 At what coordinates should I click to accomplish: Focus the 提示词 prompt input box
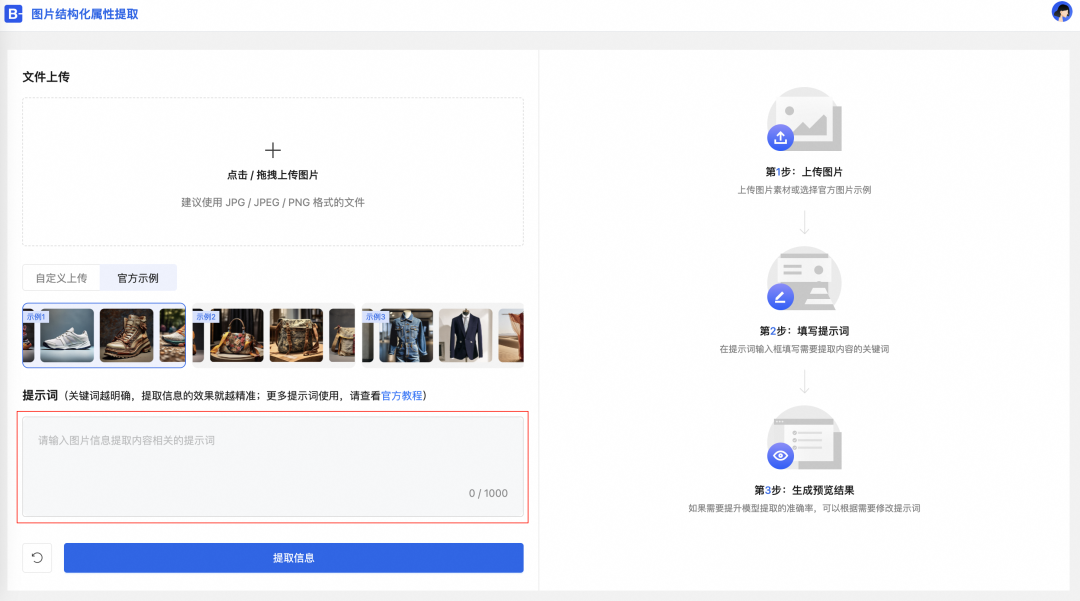273,467
